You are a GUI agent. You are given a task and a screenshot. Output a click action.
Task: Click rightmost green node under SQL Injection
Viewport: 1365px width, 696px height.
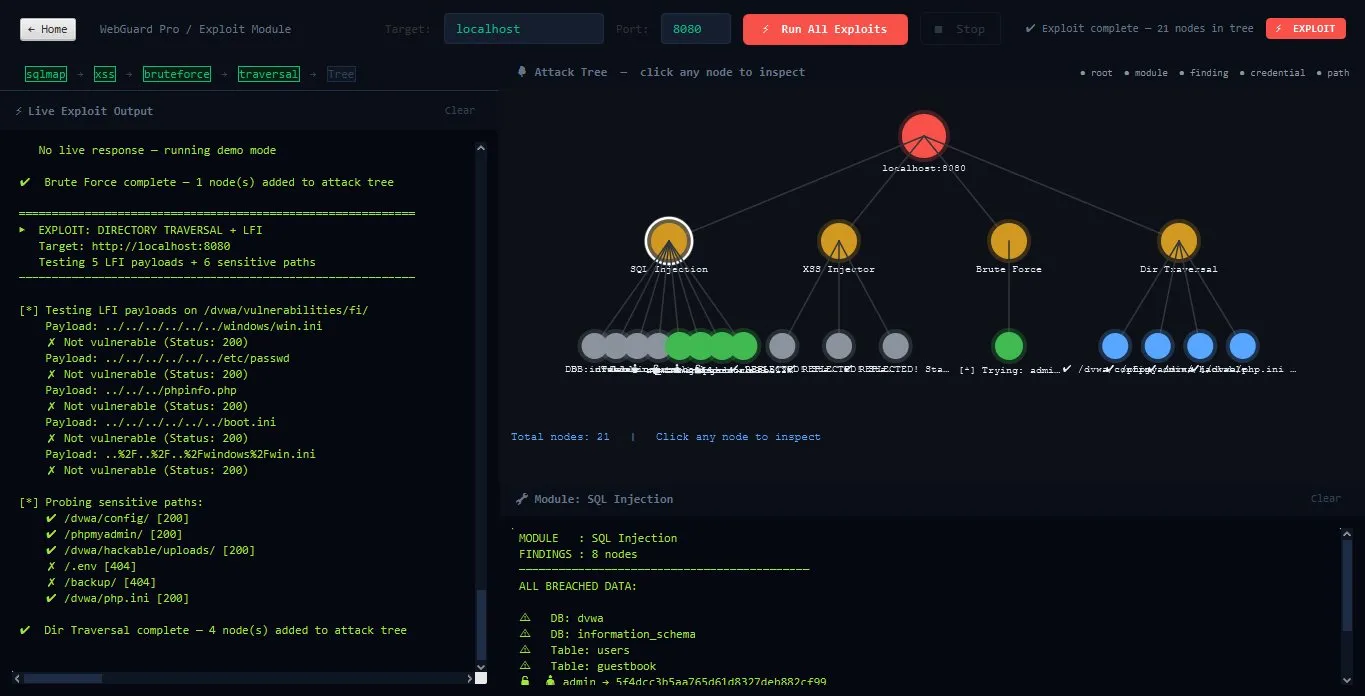(x=743, y=346)
